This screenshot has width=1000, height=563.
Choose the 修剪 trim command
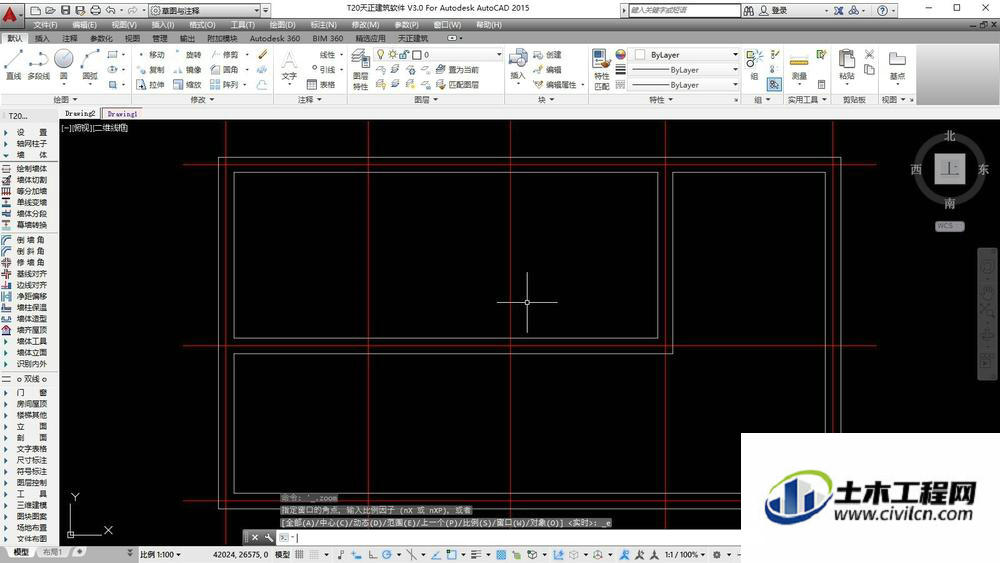[224, 55]
